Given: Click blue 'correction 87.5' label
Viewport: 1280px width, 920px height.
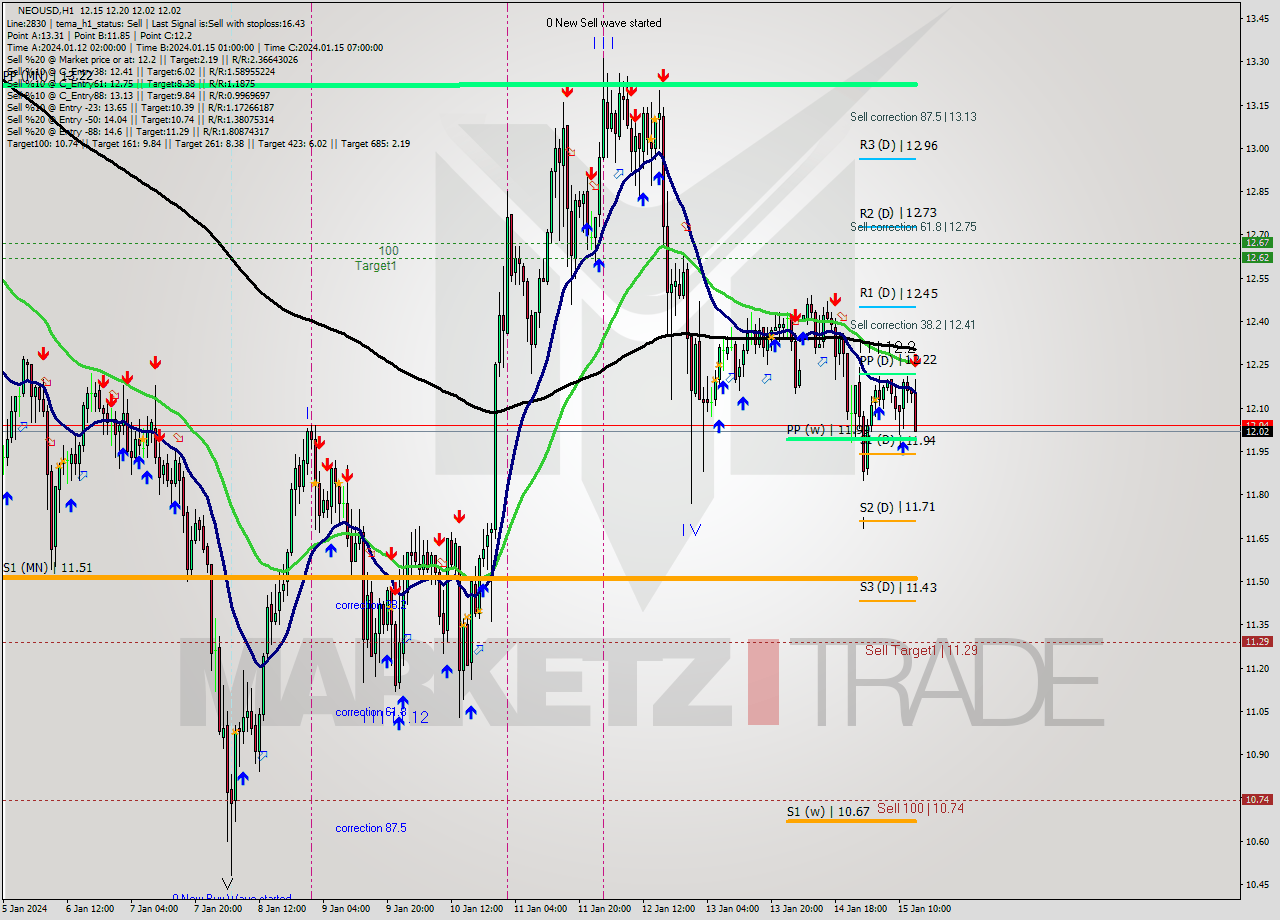Looking at the screenshot, I should 371,828.
